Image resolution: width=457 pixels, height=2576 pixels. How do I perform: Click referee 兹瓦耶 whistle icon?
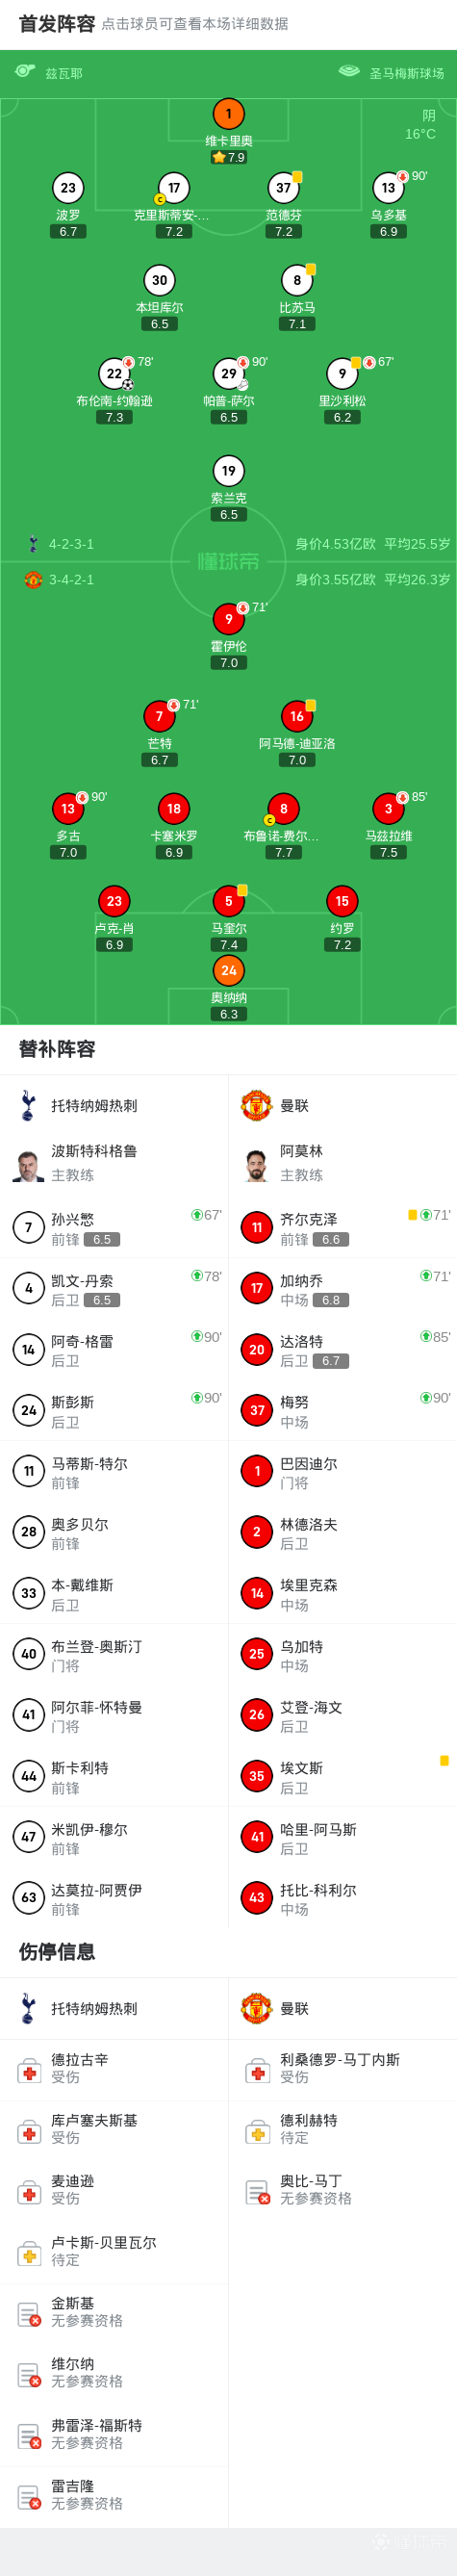25,71
